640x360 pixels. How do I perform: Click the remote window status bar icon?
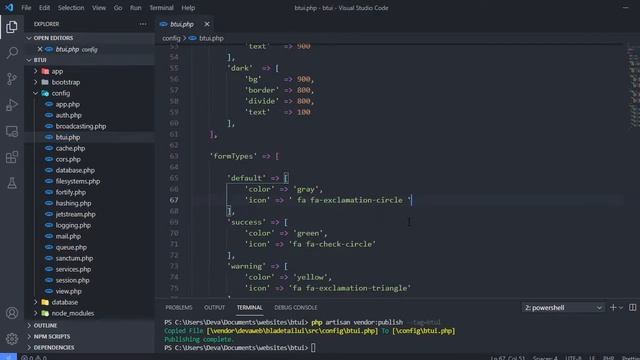[8, 357]
